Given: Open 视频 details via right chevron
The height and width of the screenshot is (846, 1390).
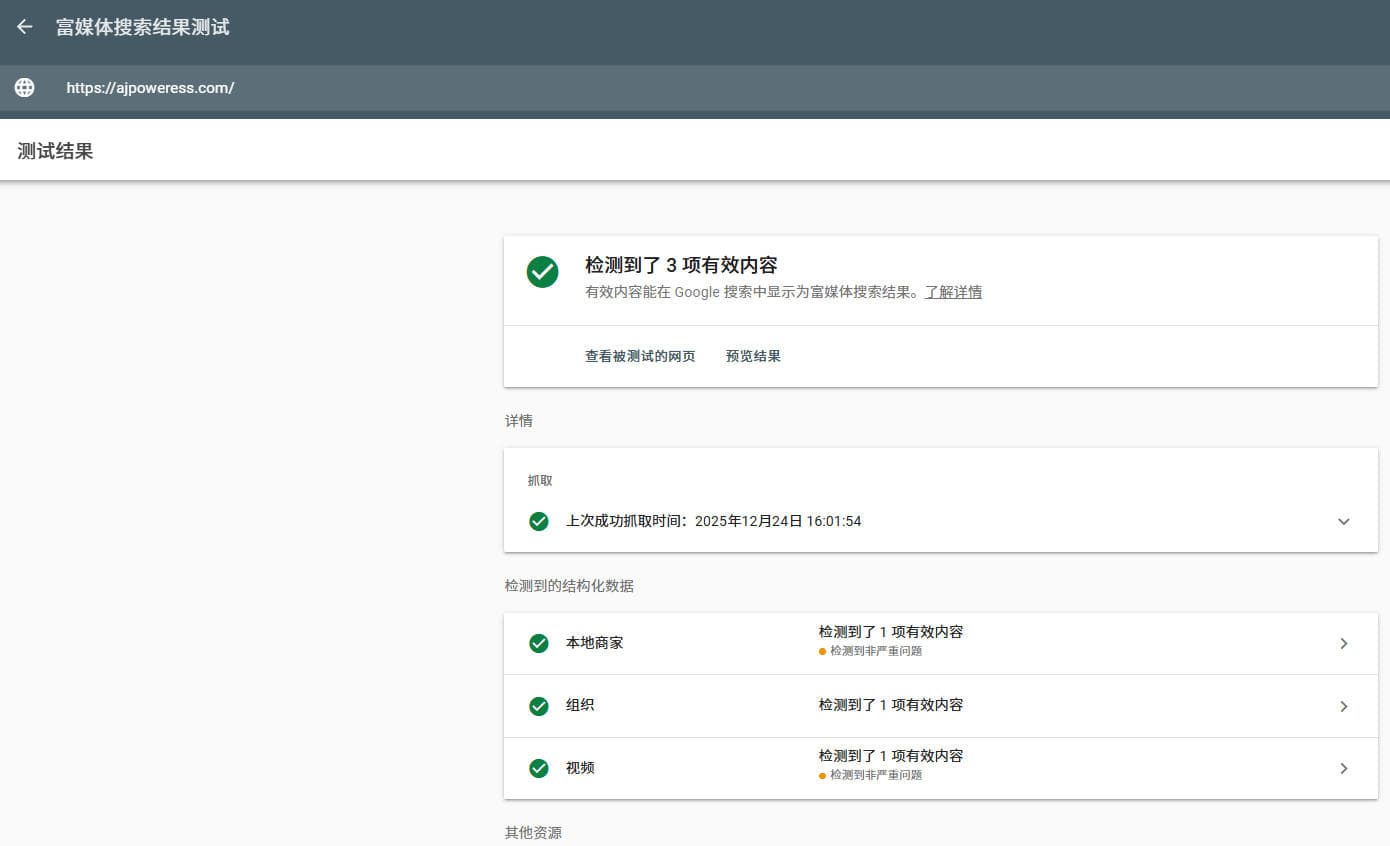Looking at the screenshot, I should (x=1343, y=768).
